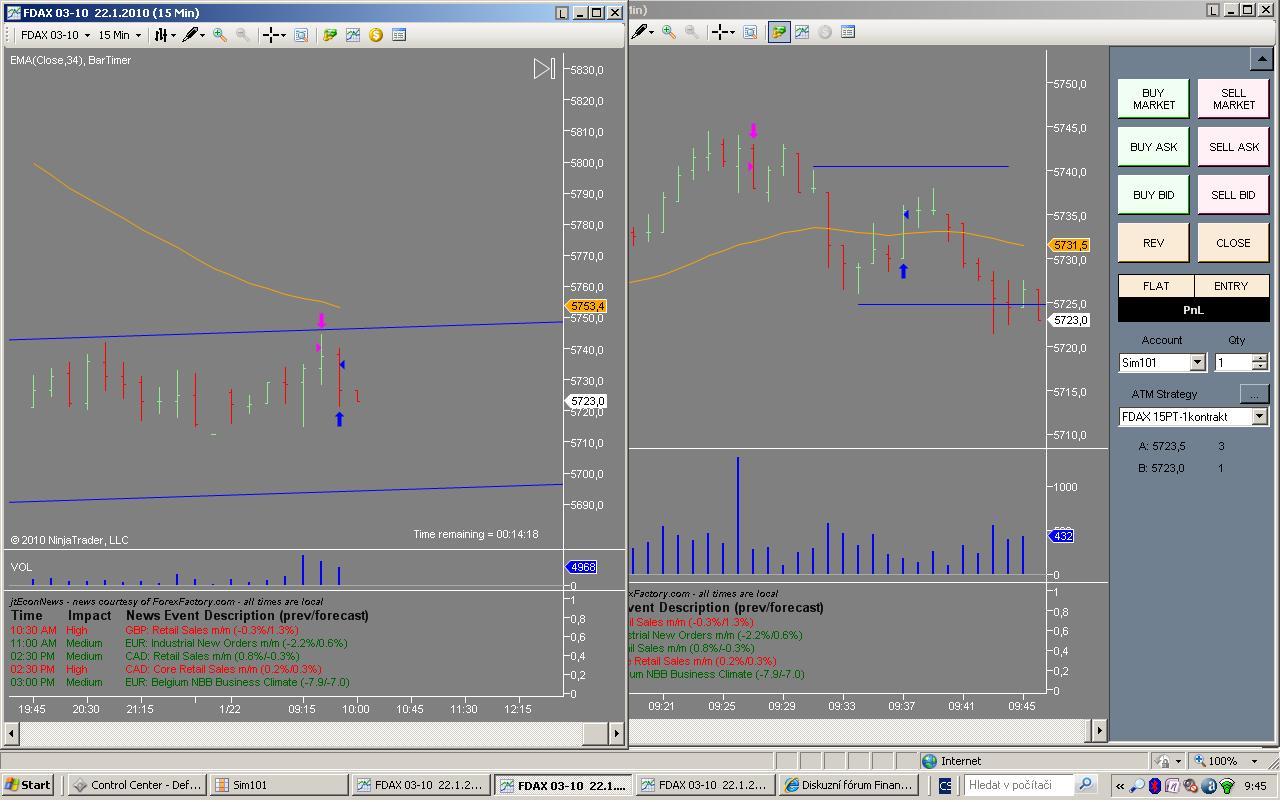This screenshot has width=1280, height=802.
Task: Switch to first FDAX 03-10 taskbar button
Action: pyautogui.click(x=421, y=785)
